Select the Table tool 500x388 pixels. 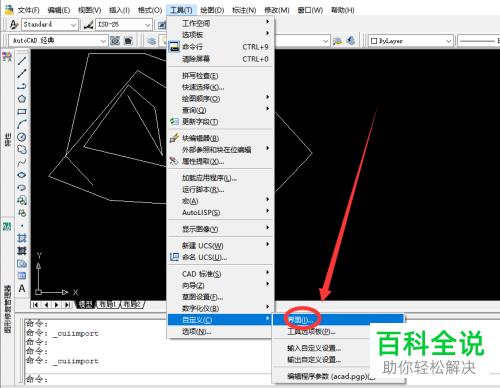click(x=22, y=276)
